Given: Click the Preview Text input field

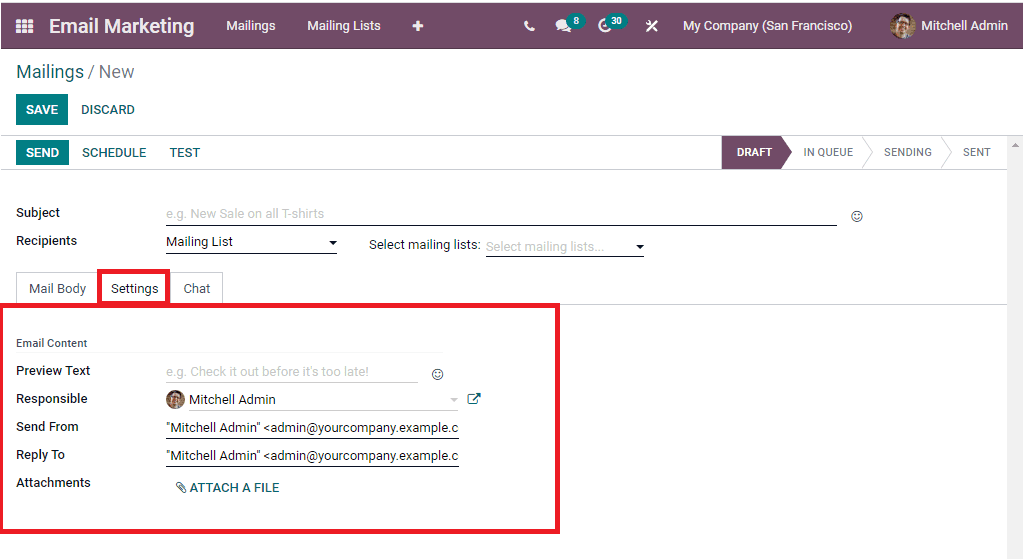Looking at the screenshot, I should click(292, 372).
